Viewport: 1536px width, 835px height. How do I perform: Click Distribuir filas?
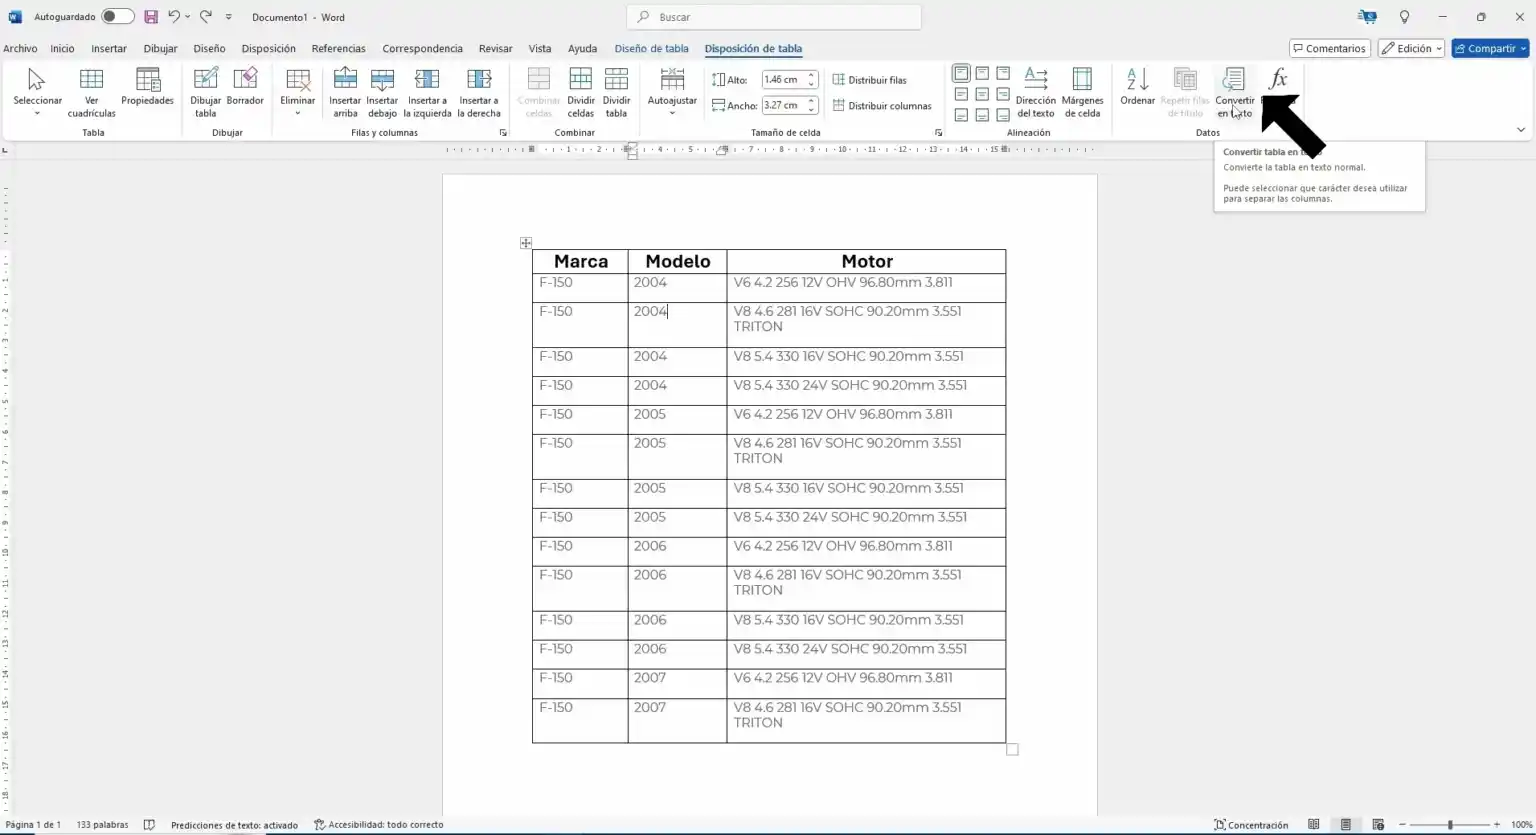pyautogui.click(x=870, y=80)
